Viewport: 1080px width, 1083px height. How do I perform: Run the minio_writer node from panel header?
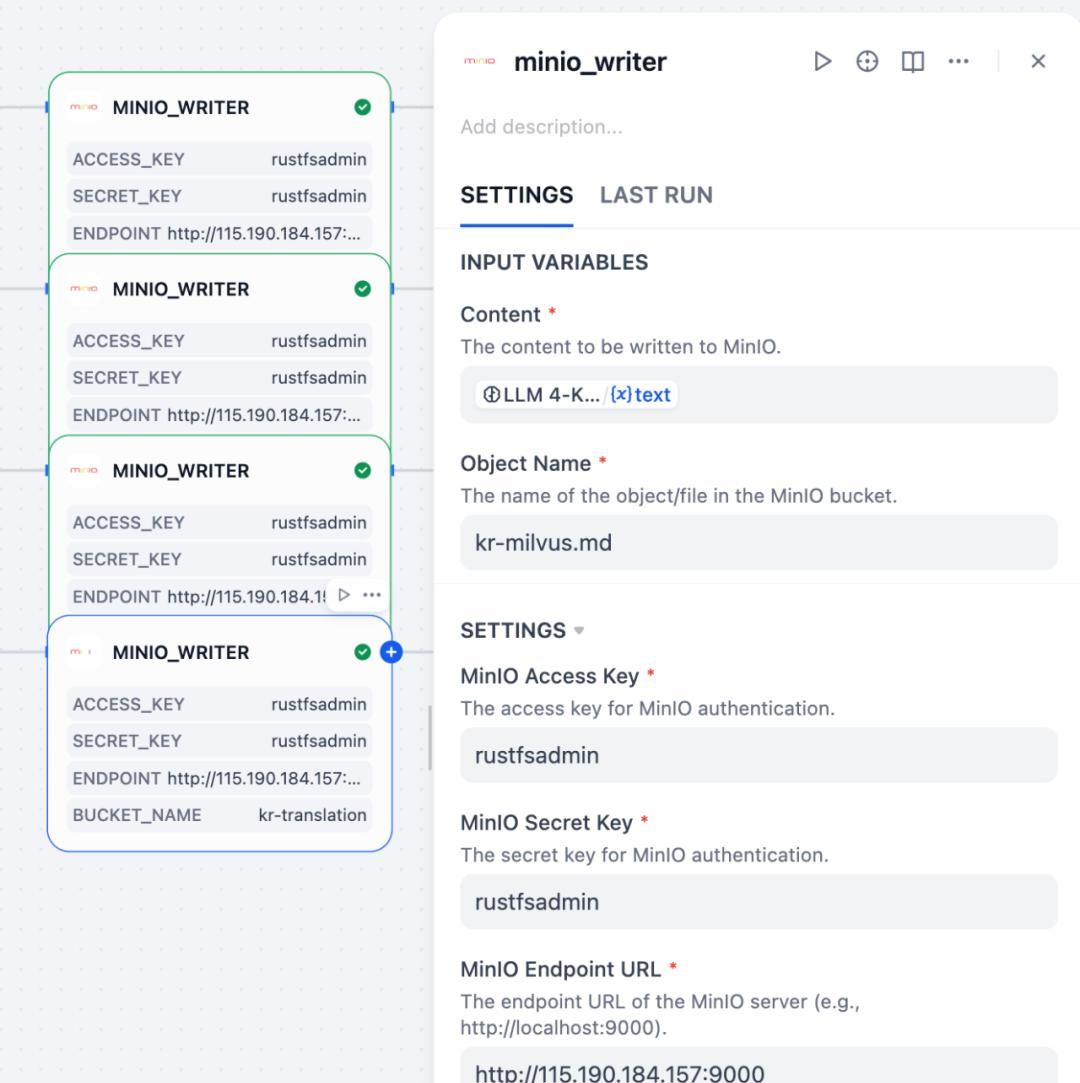(x=824, y=61)
